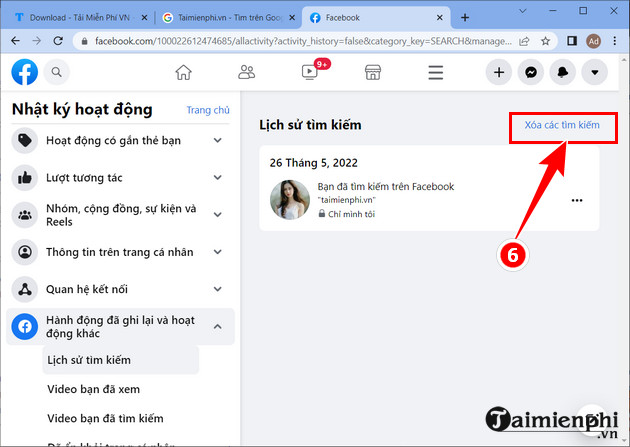Expand the Quan hệ kết nối section

click(x=217, y=289)
